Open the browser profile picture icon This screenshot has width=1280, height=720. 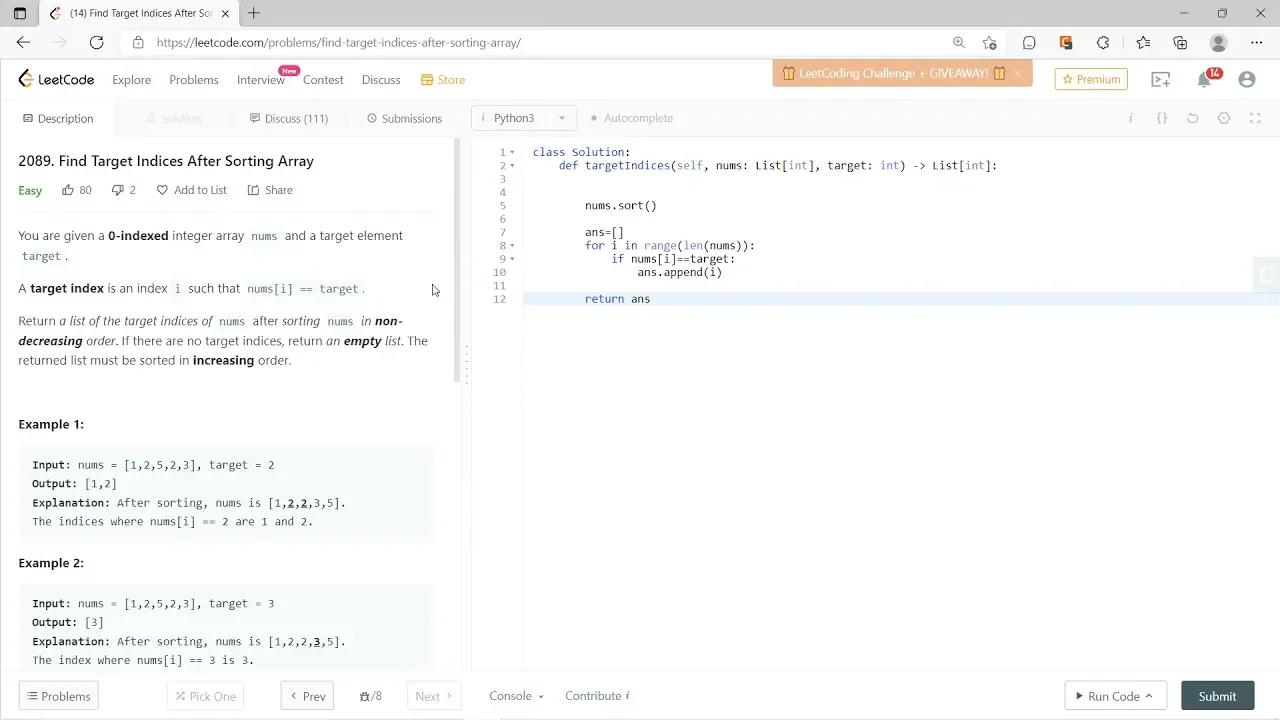pyautogui.click(x=1218, y=42)
